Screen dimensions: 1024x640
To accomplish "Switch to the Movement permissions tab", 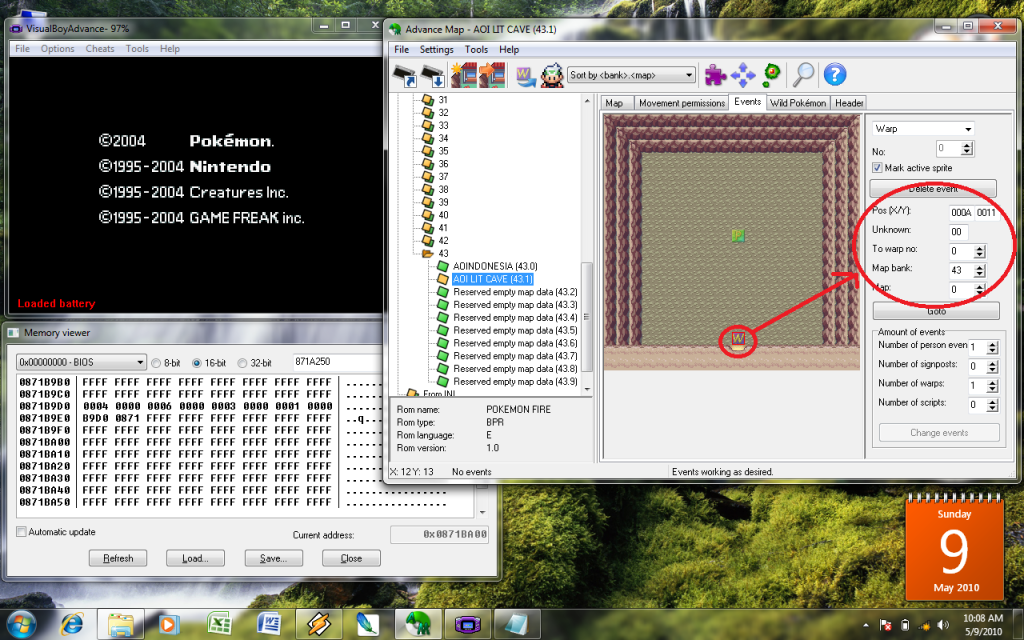I will 682,103.
